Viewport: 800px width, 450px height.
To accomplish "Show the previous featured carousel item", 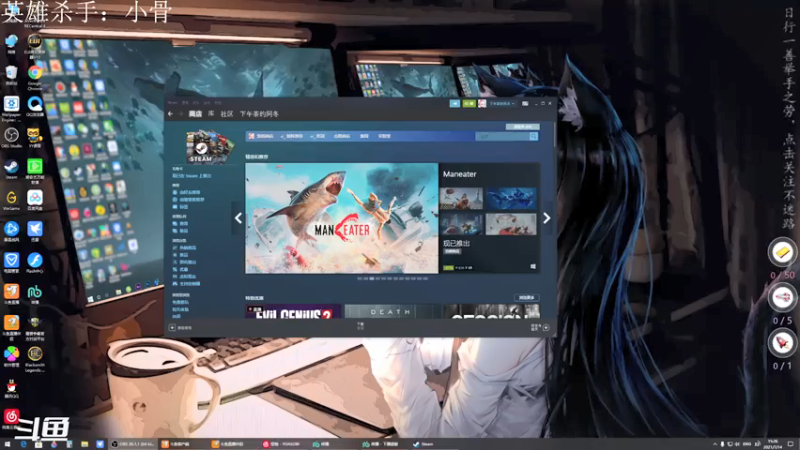I will [238, 218].
